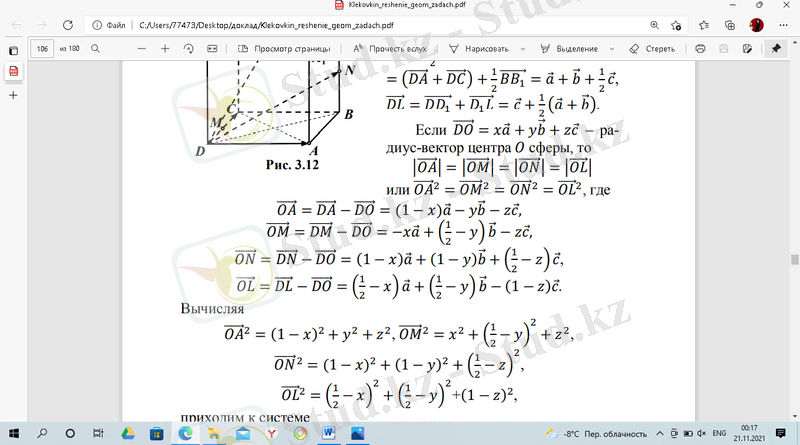Show hidden system tray icons

click(660, 434)
